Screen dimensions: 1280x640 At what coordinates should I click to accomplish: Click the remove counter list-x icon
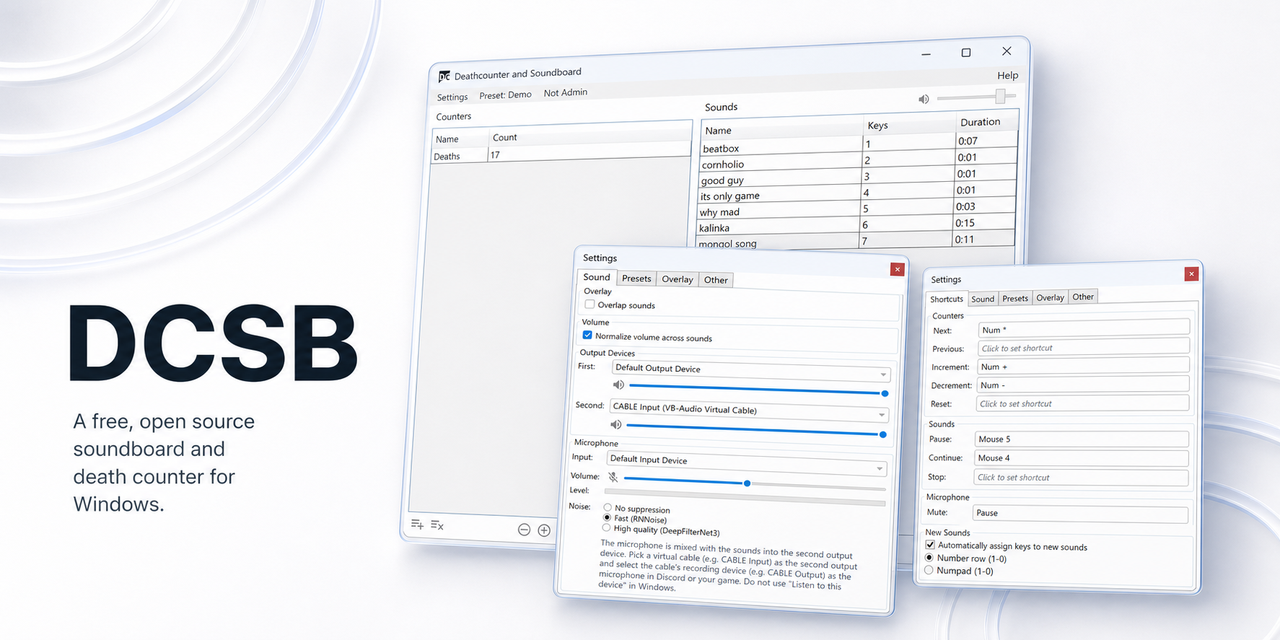tap(437, 525)
